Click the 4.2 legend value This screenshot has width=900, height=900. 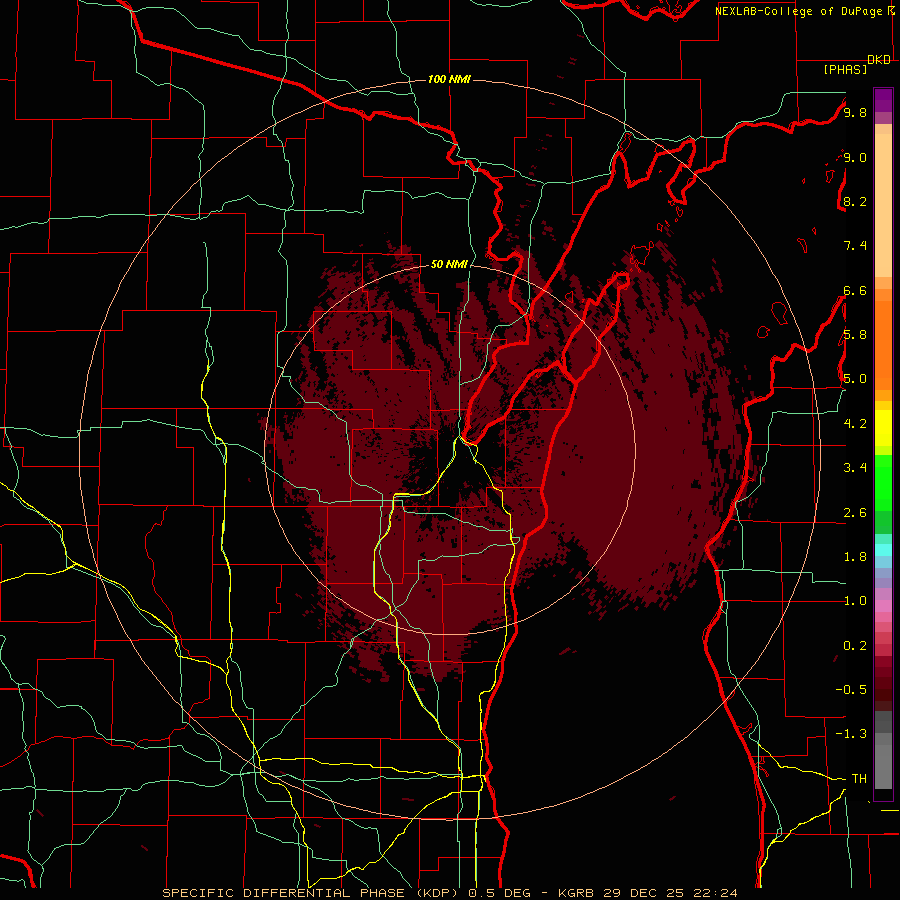point(855,424)
